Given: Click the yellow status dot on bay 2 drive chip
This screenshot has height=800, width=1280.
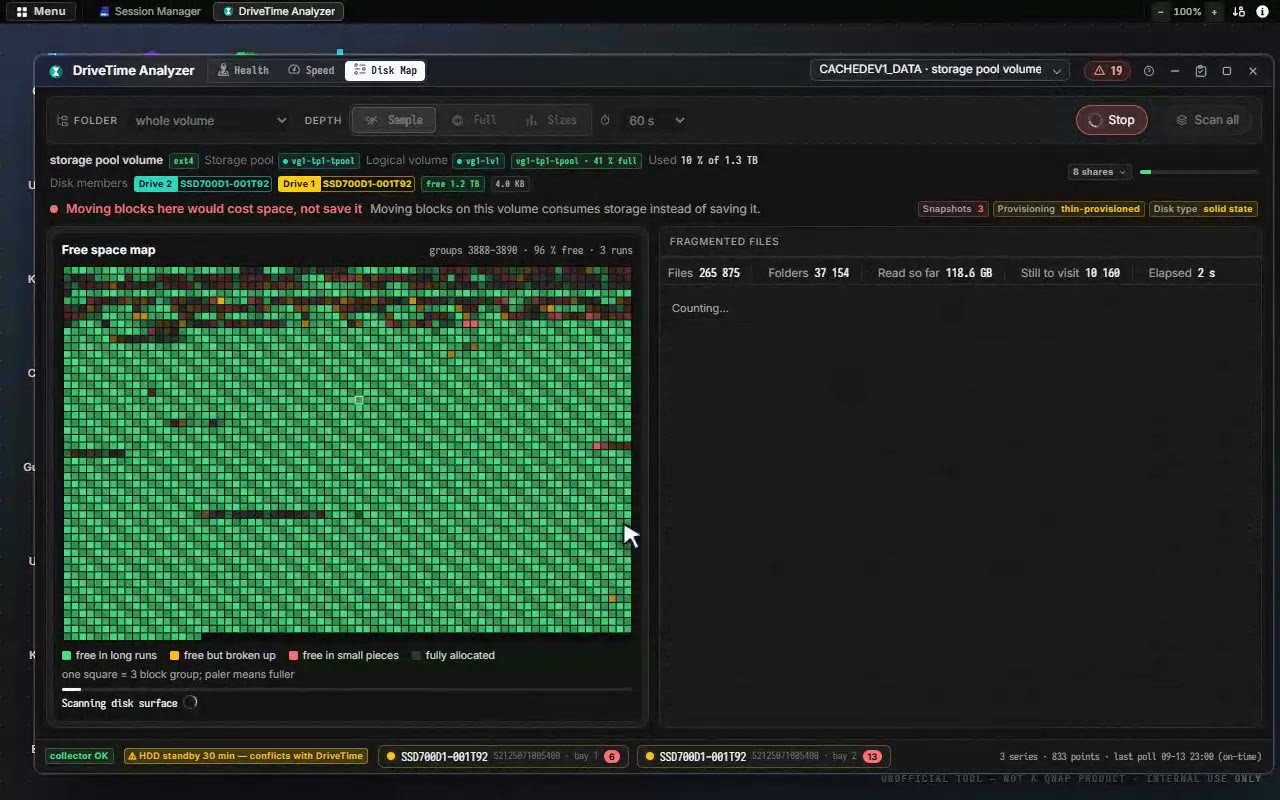Looking at the screenshot, I should point(650,757).
